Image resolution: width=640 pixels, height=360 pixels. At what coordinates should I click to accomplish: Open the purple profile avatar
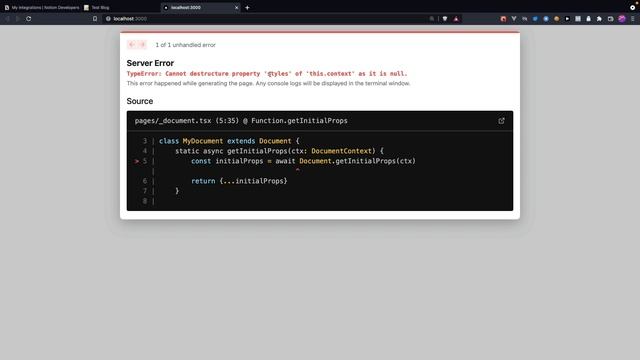point(622,19)
